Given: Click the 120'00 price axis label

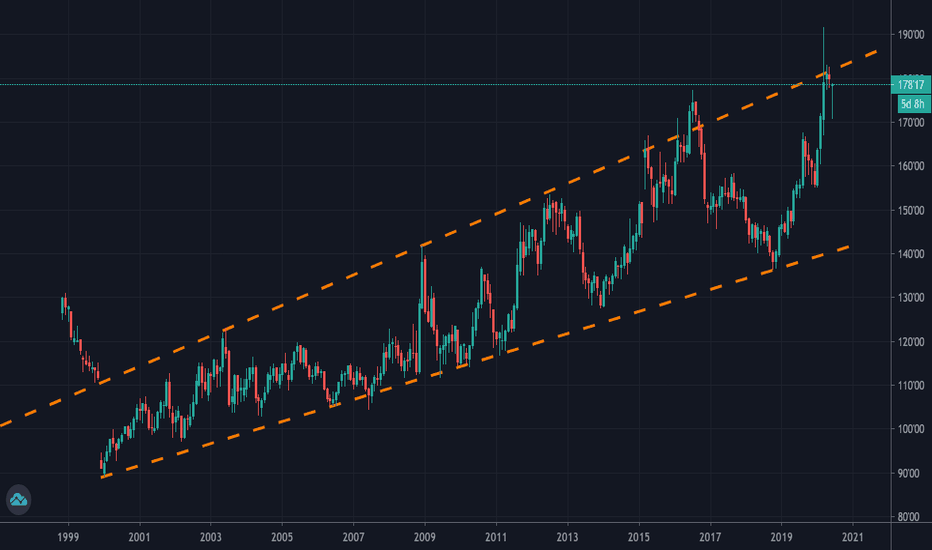Looking at the screenshot, I should tap(911, 342).
